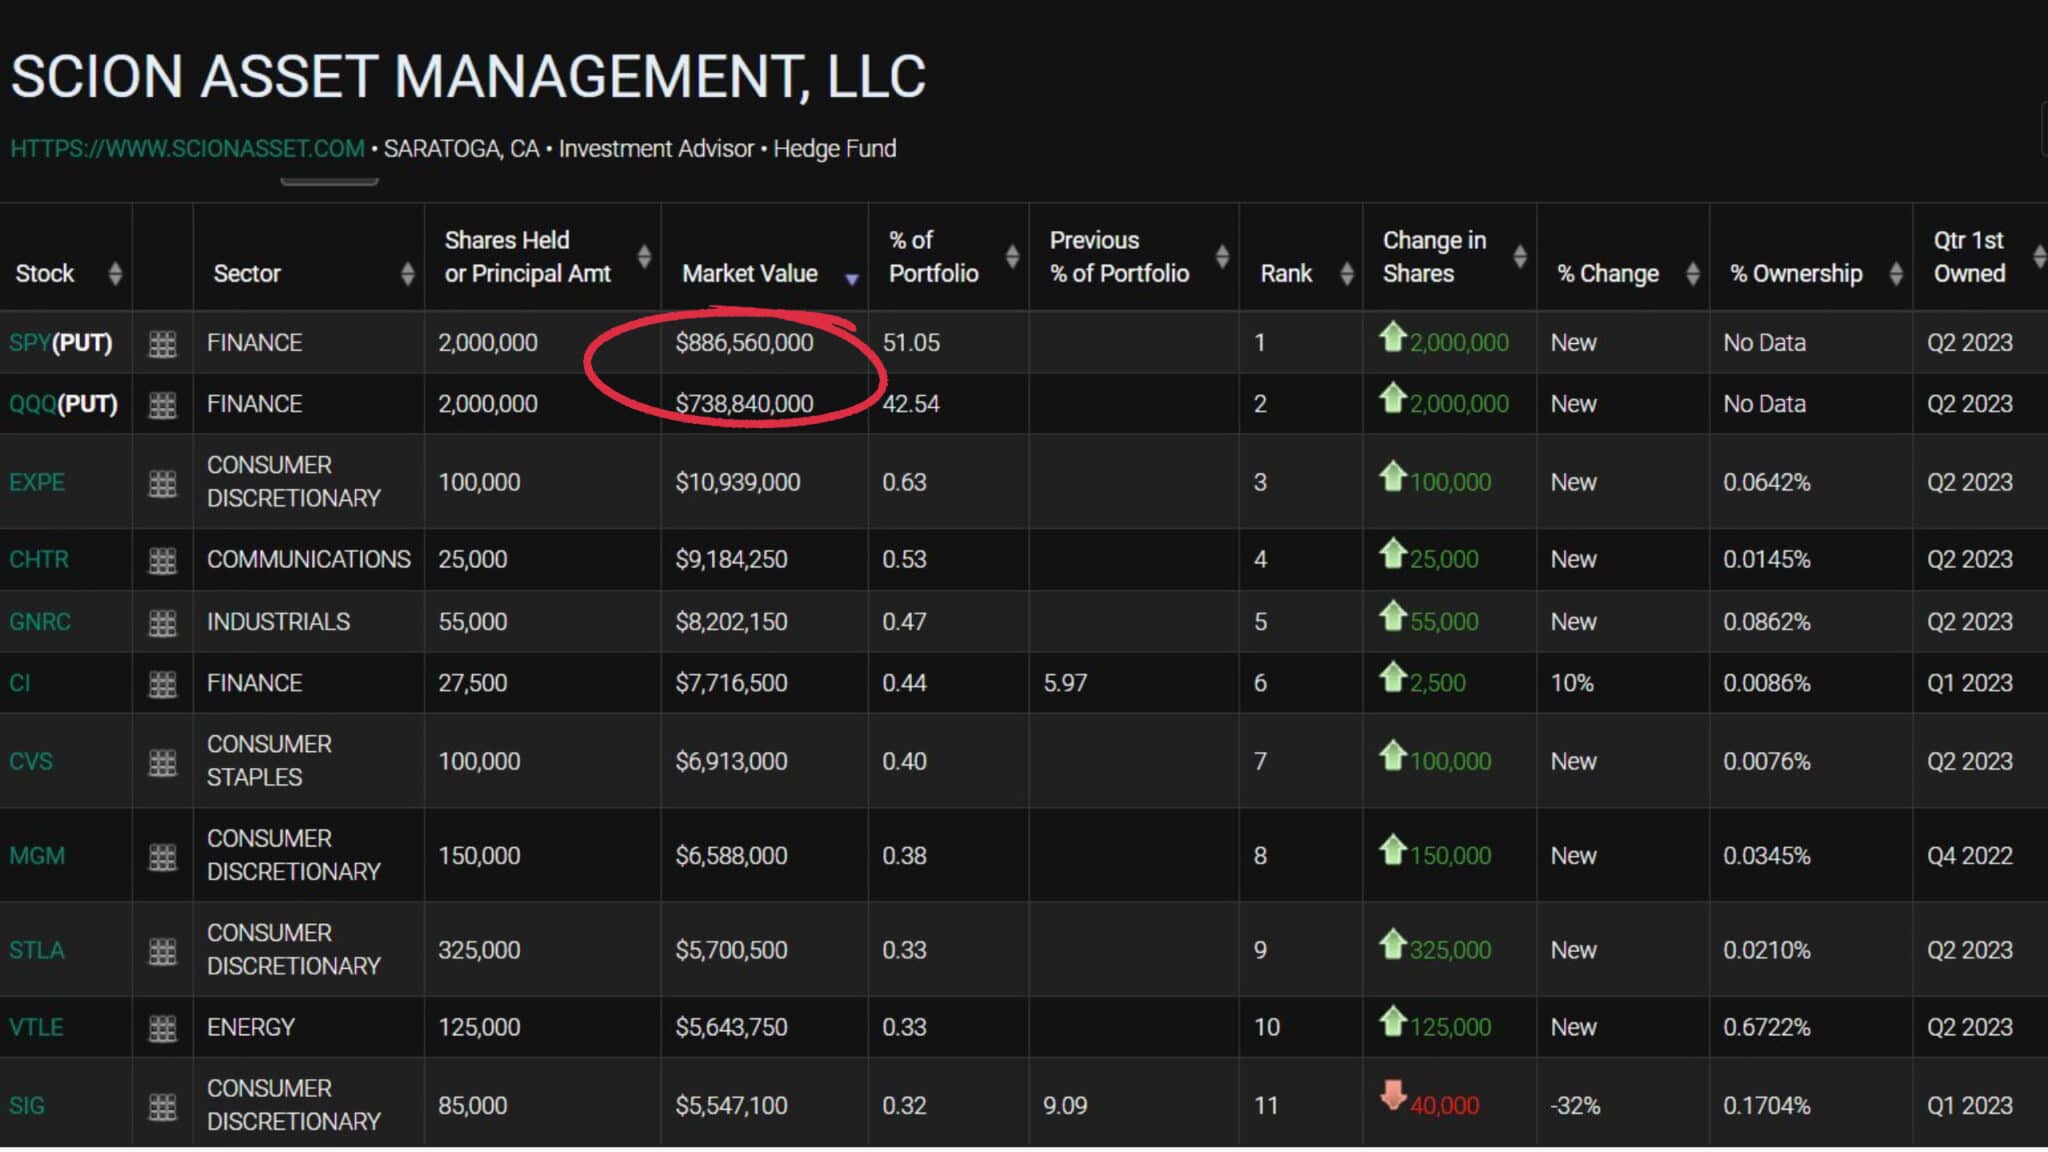Open the CI ticker link
Screen dimensions: 2048x1152
click(20, 683)
